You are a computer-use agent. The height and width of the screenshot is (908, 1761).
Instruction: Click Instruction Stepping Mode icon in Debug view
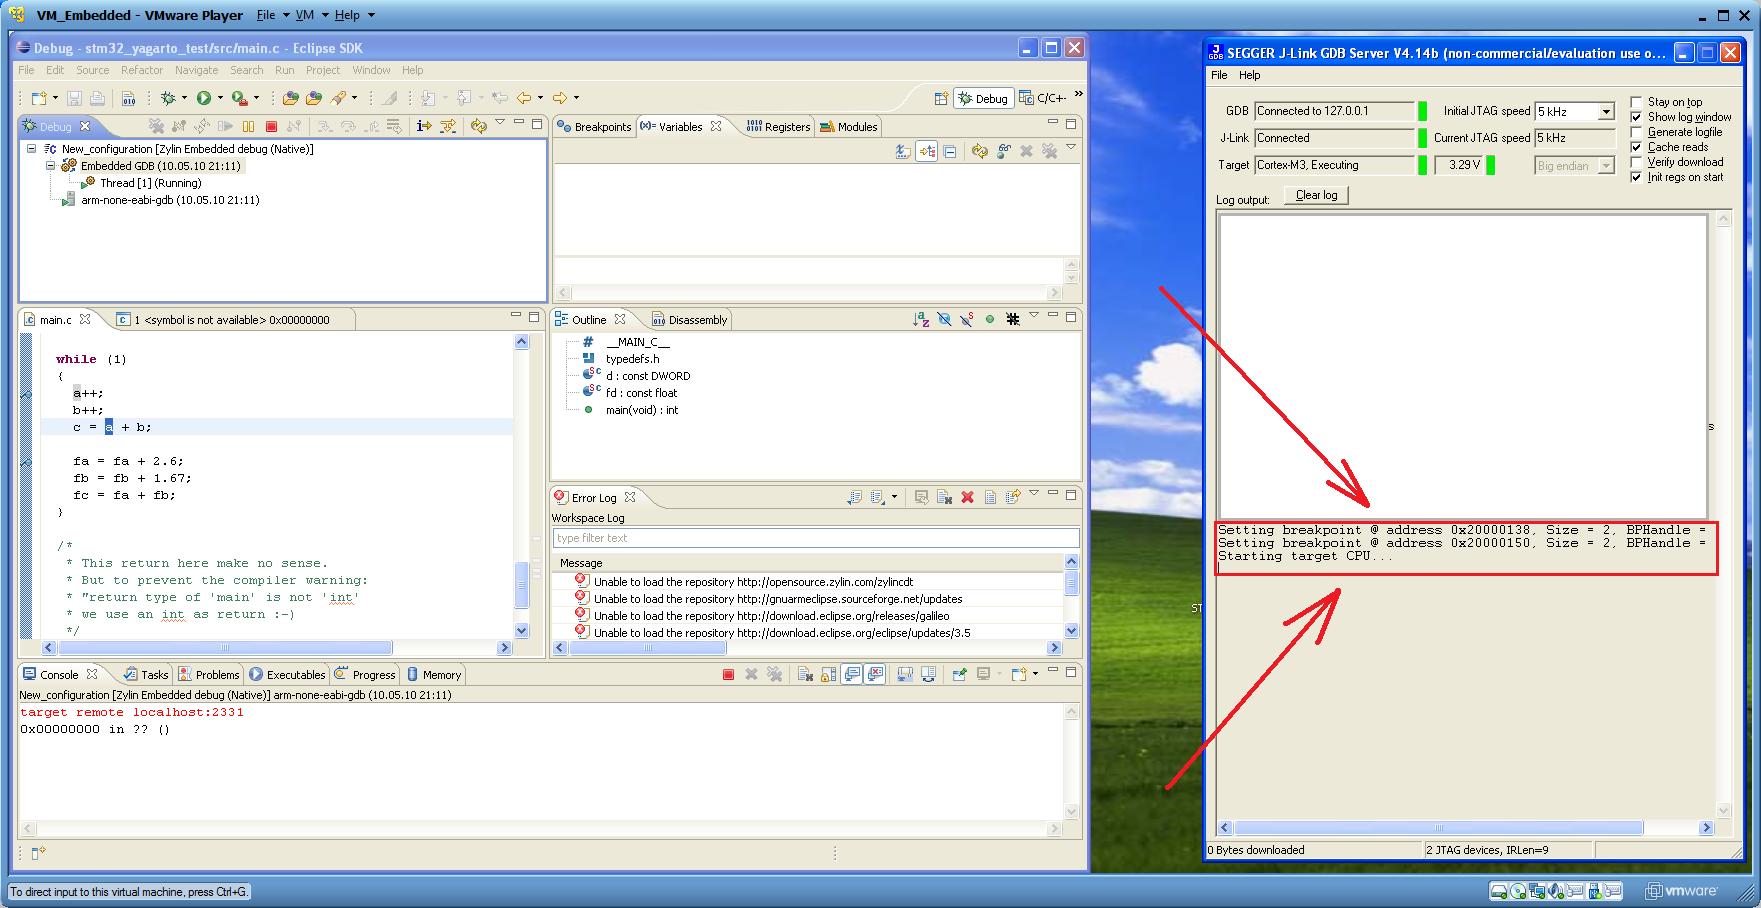pos(423,126)
